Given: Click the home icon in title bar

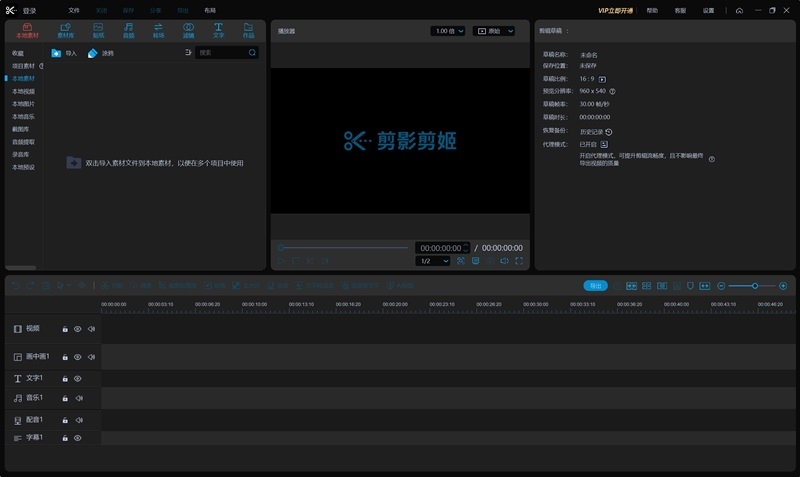Looking at the screenshot, I should [739, 10].
